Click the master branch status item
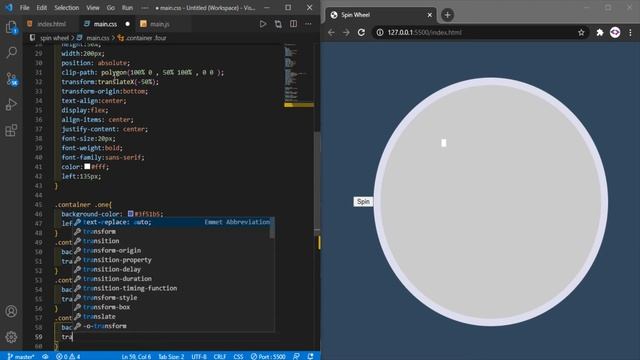 point(21,356)
